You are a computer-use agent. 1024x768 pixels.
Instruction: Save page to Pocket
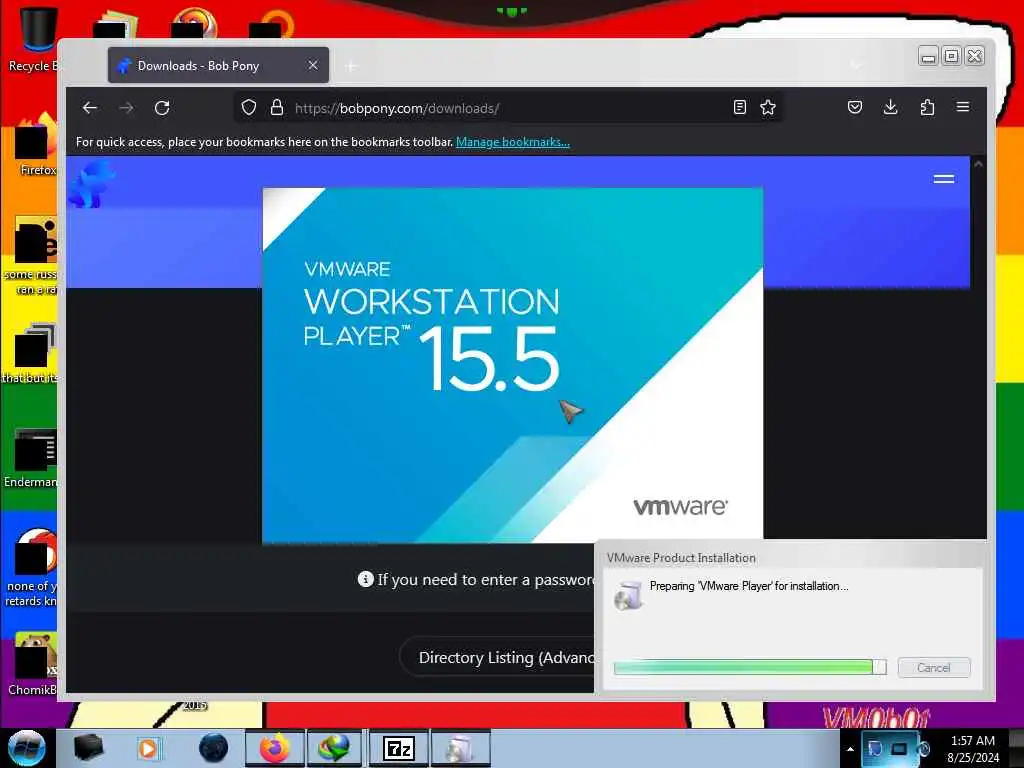coord(855,107)
